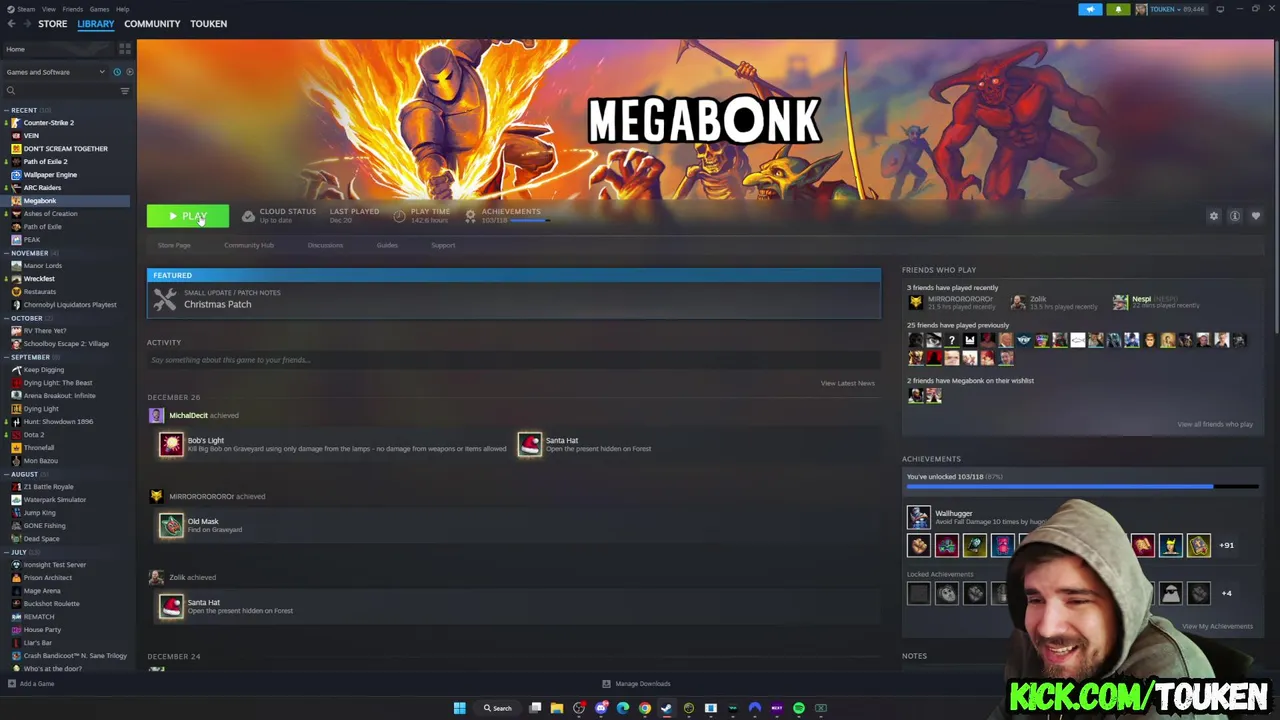Open the collections grid view icon
Viewport: 1280px width, 720px height.
125,49
